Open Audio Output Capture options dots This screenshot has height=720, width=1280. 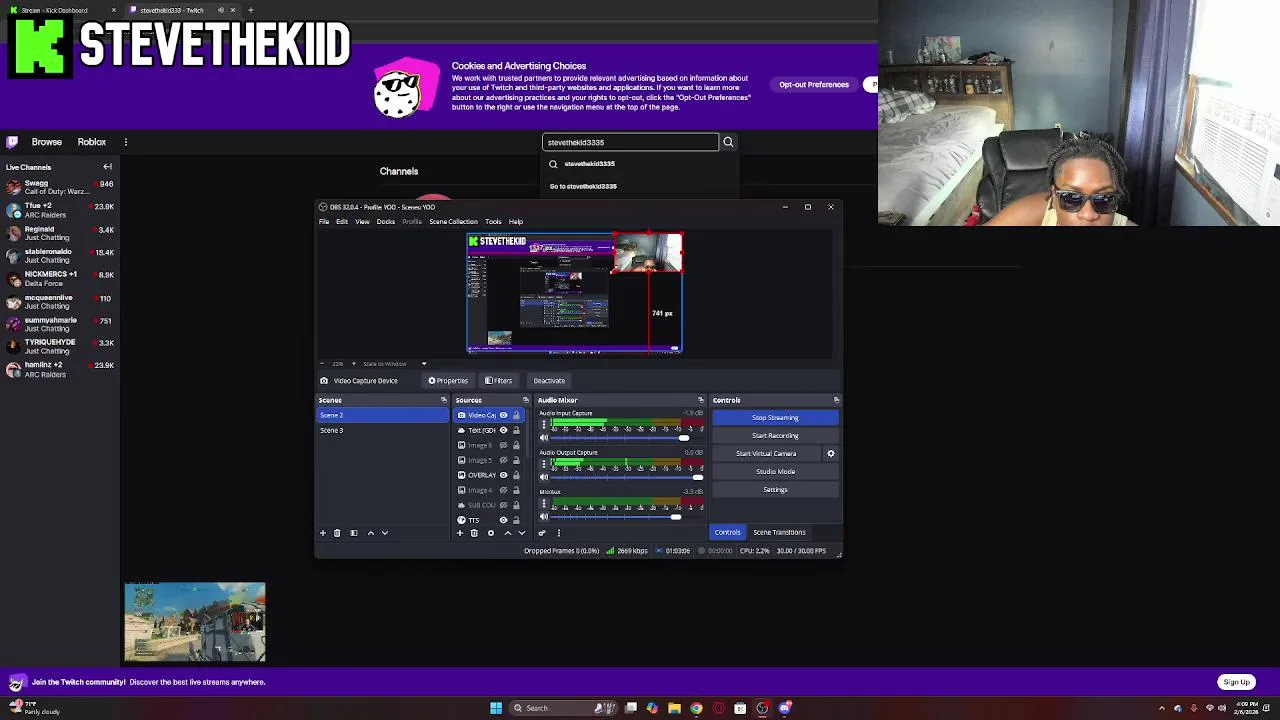(544, 464)
